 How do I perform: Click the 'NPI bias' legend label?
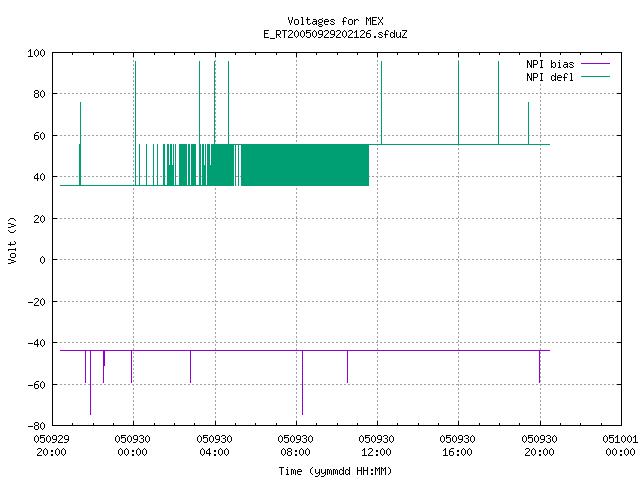[550, 64]
